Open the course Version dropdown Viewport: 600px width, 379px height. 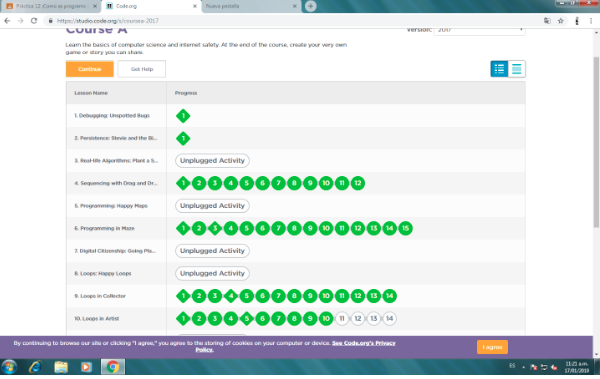tap(479, 30)
